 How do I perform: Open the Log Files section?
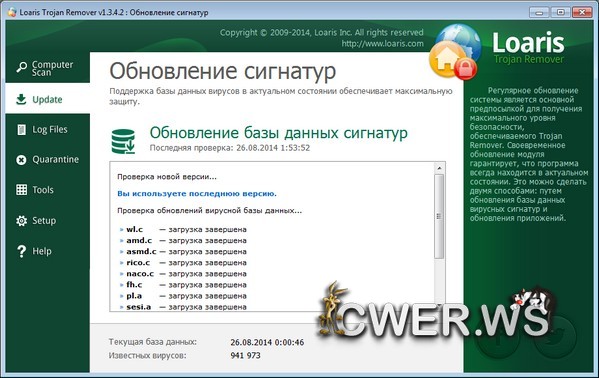(48, 130)
